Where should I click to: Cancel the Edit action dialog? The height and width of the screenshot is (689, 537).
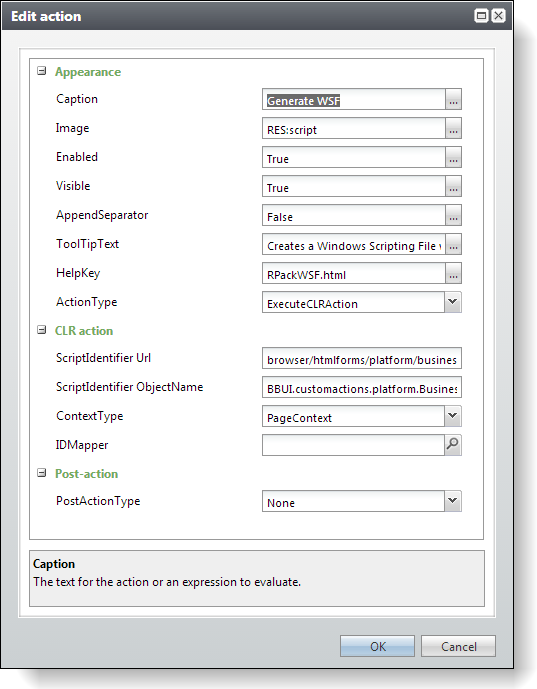click(458, 646)
